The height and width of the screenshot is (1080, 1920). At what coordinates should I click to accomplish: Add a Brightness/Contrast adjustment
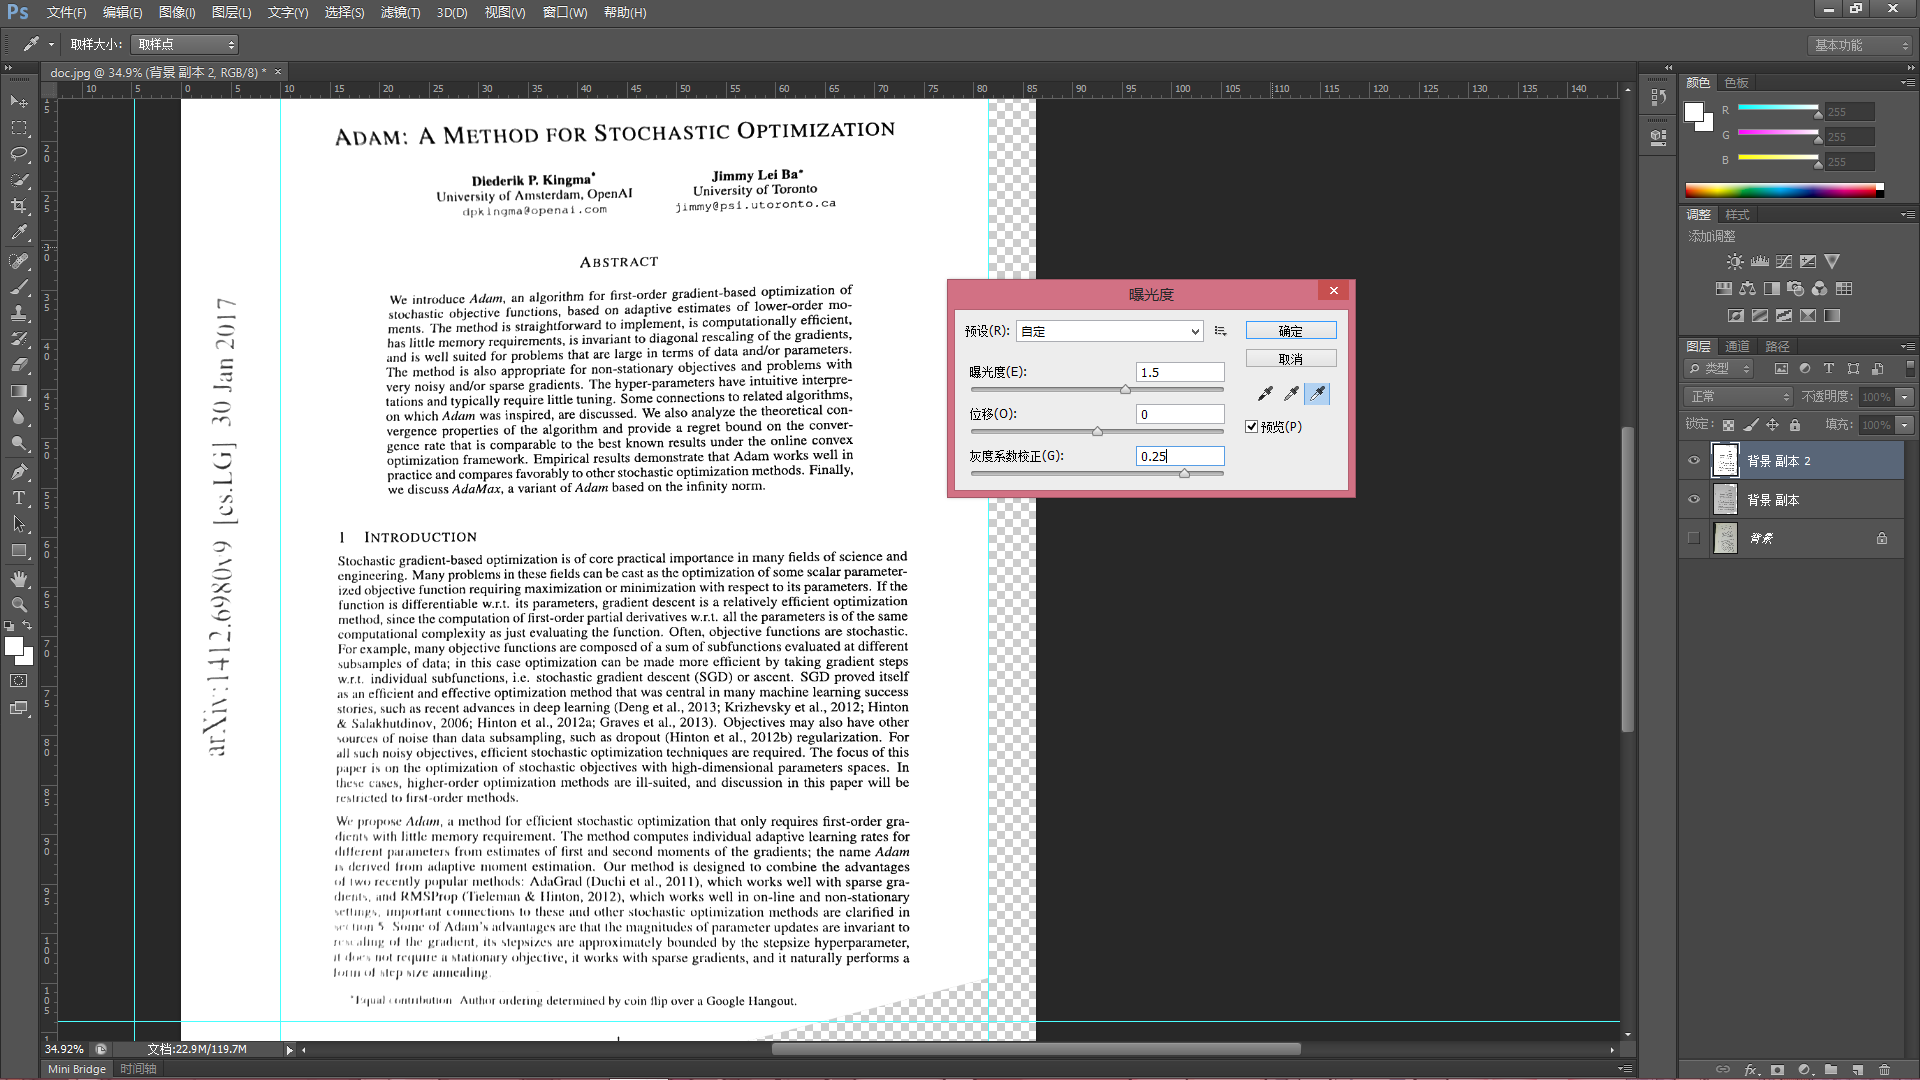click(1735, 262)
